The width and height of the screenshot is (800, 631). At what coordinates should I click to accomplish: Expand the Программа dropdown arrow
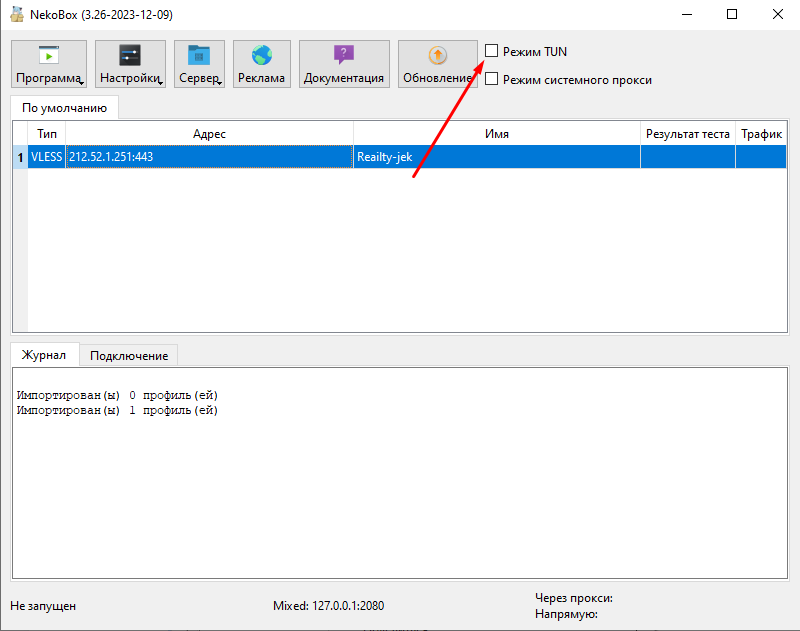[82, 83]
